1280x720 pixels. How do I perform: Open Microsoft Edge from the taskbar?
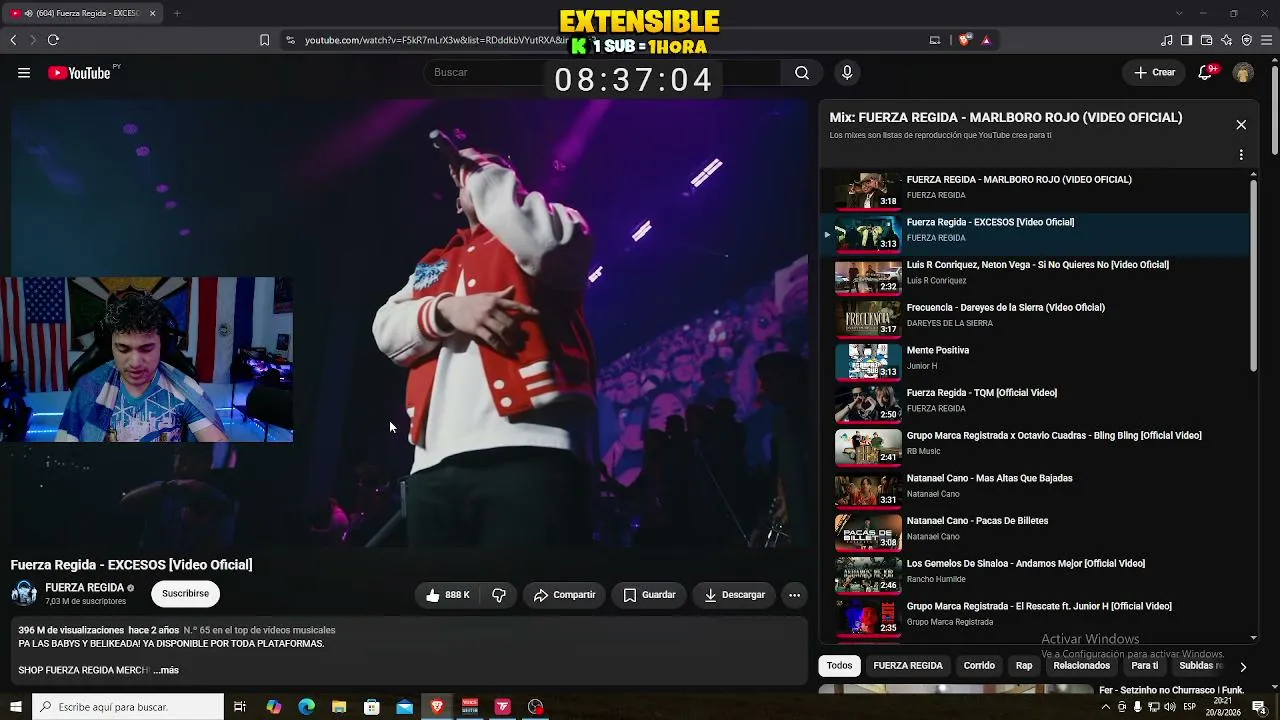tap(306, 707)
